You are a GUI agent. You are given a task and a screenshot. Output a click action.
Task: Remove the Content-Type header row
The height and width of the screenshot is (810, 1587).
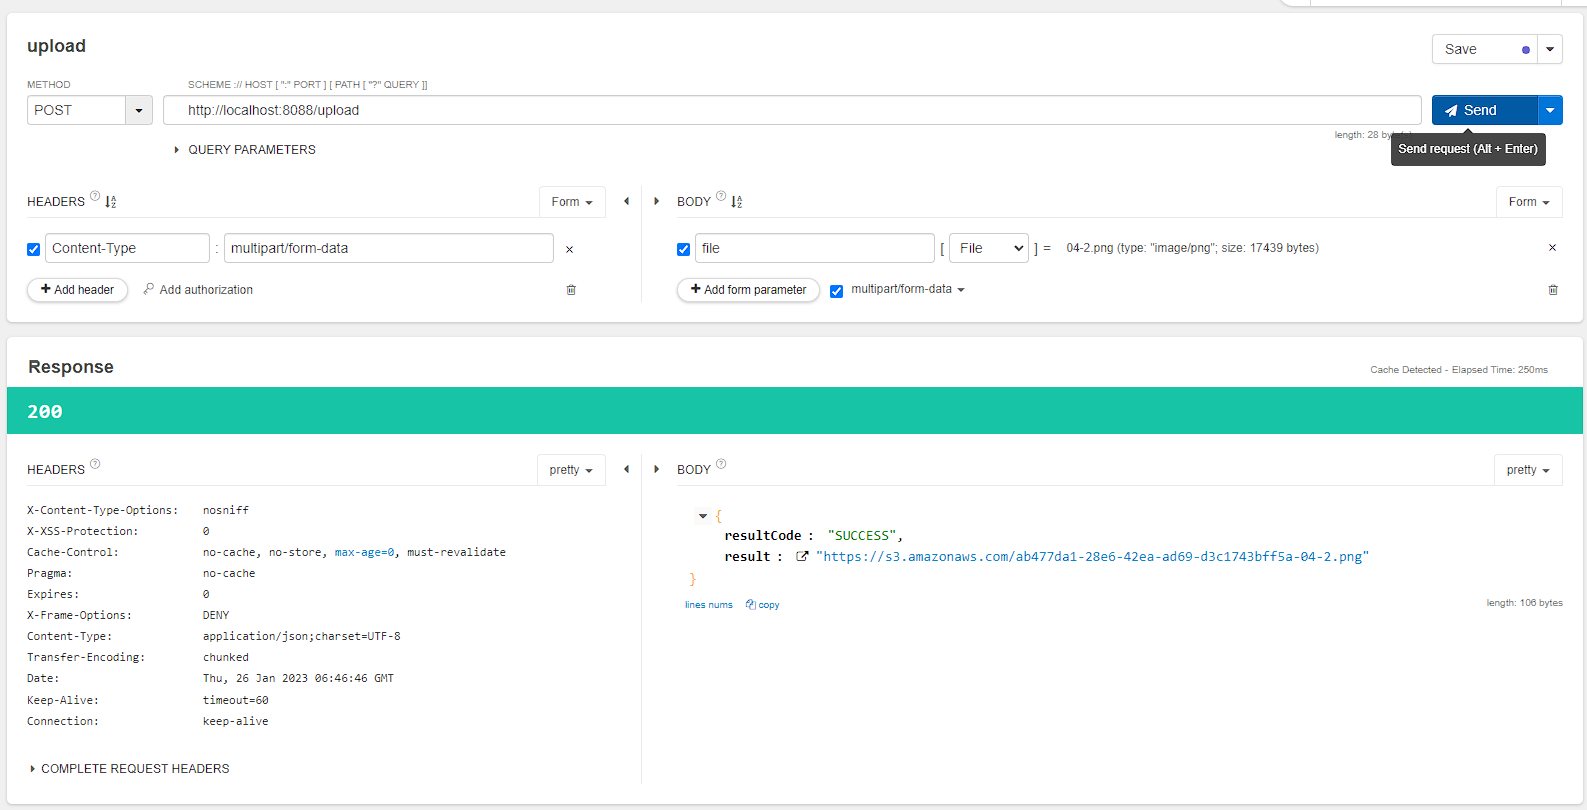[x=569, y=250]
